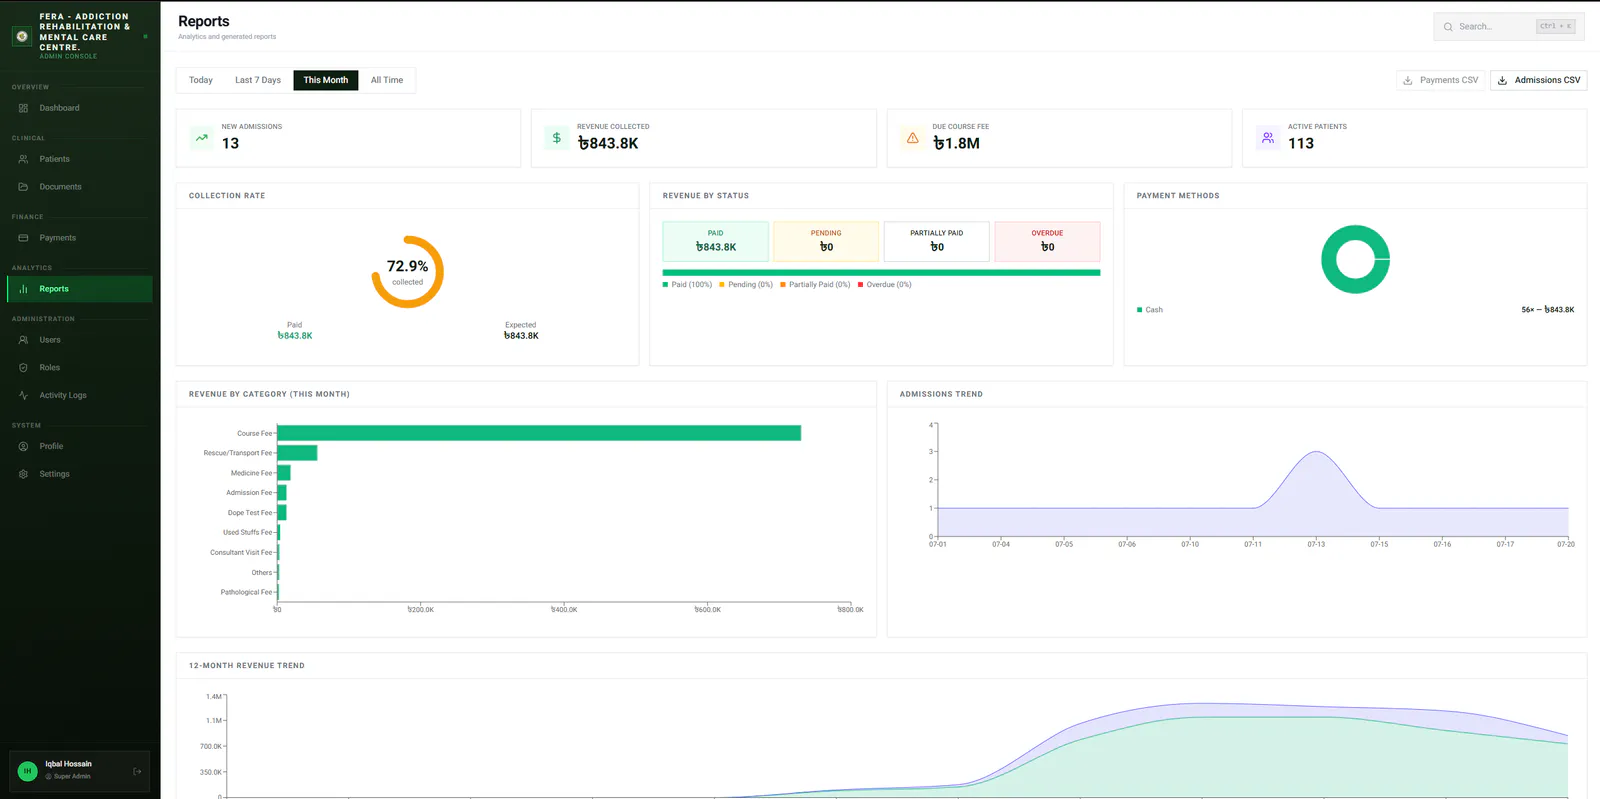Image resolution: width=1600 pixels, height=799 pixels.
Task: Click the Settings gear icon
Action: tap(23, 474)
